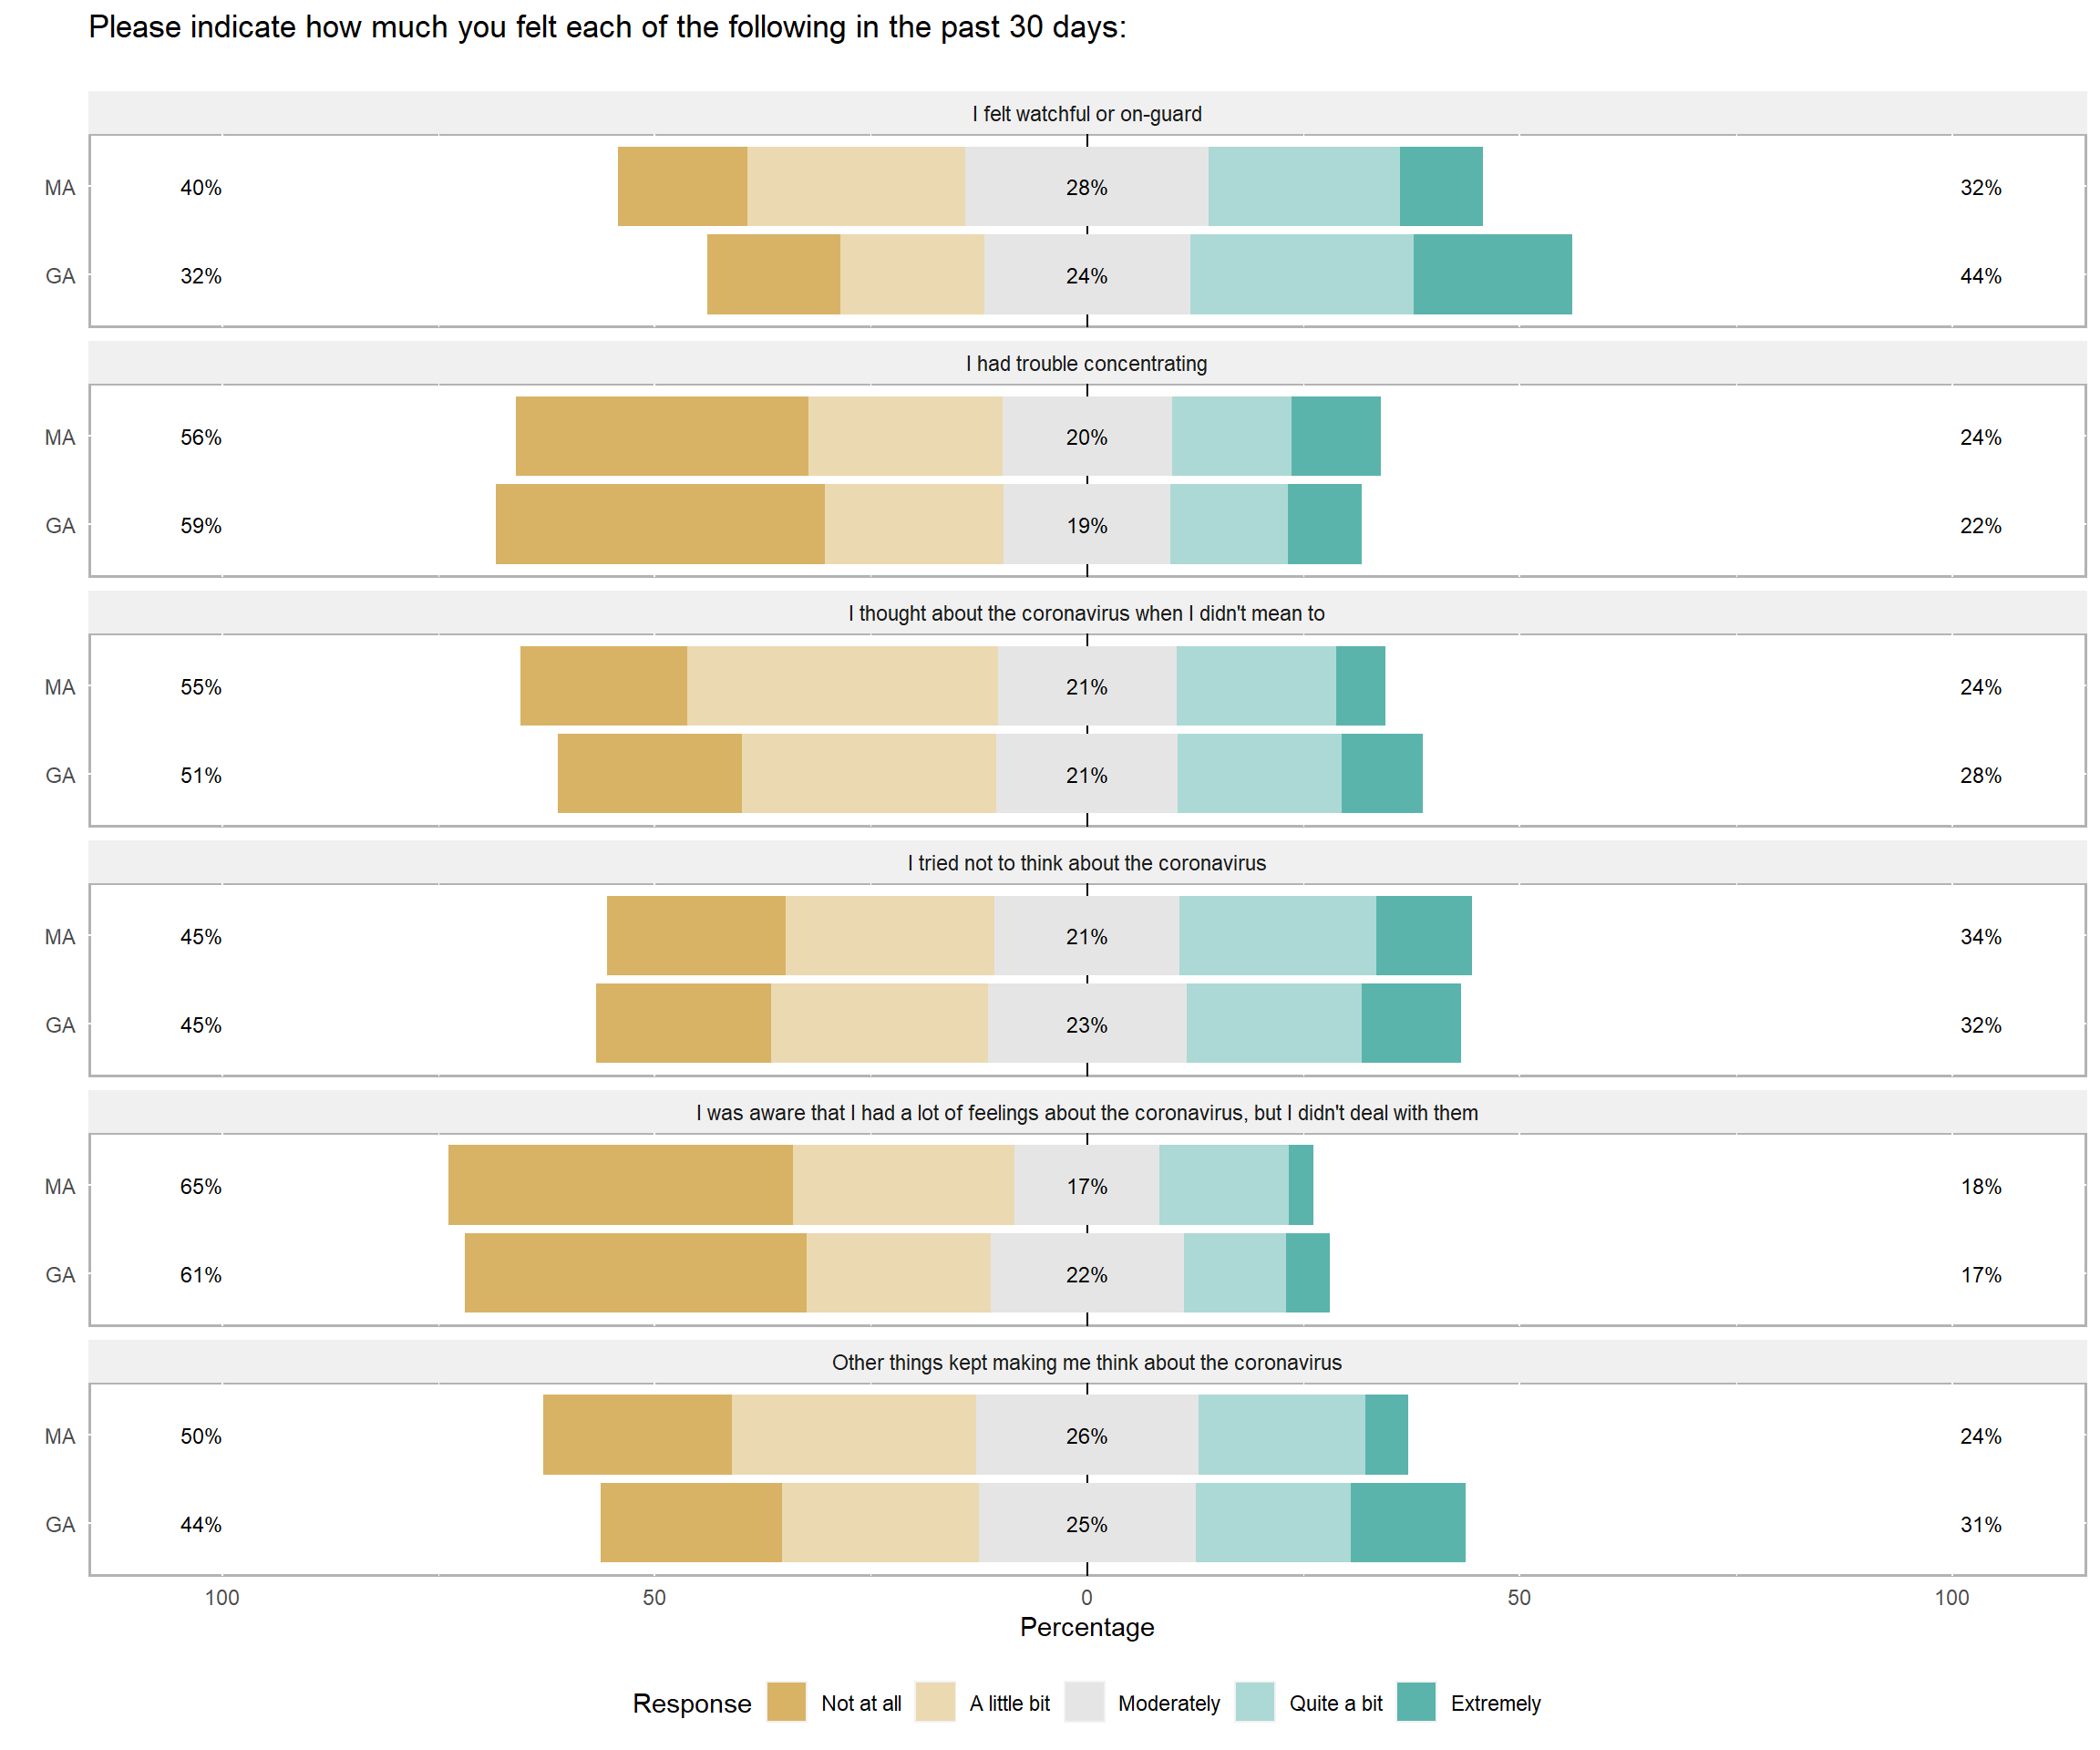The width and height of the screenshot is (2100, 1750).
Task: Click the chart title about the past 30 days
Action: tap(607, 27)
